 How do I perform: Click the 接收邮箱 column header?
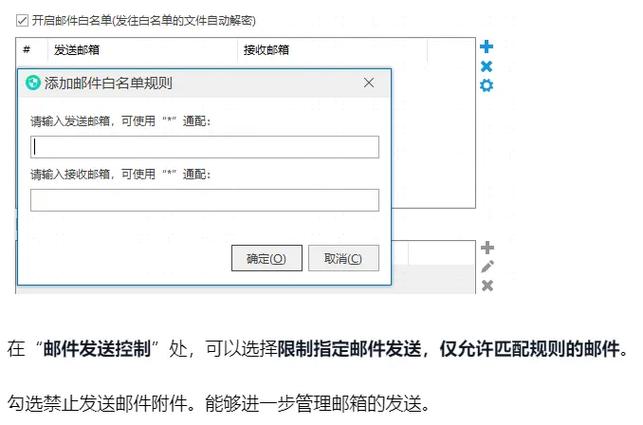[x=267, y=50]
